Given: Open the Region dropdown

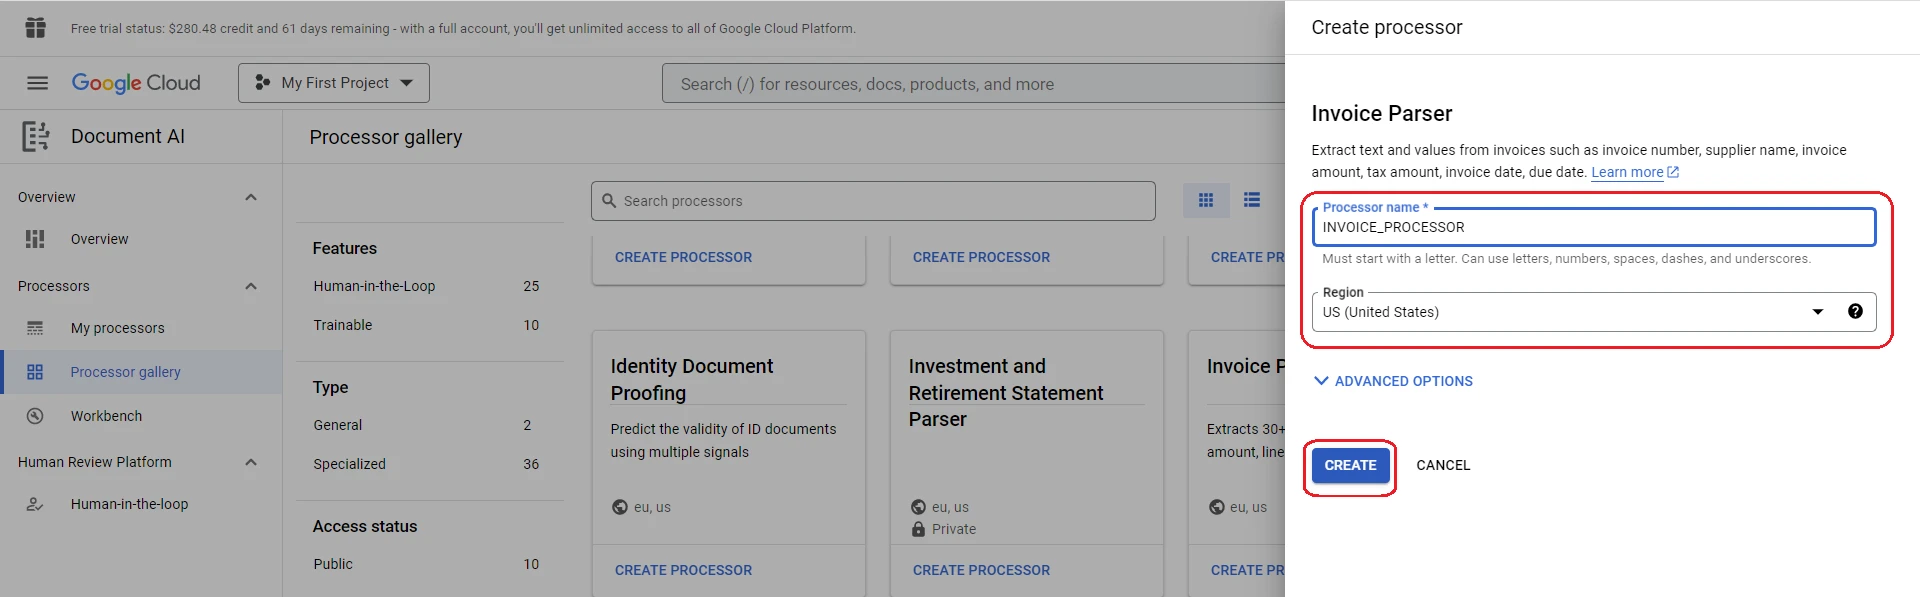Looking at the screenshot, I should 1593,312.
